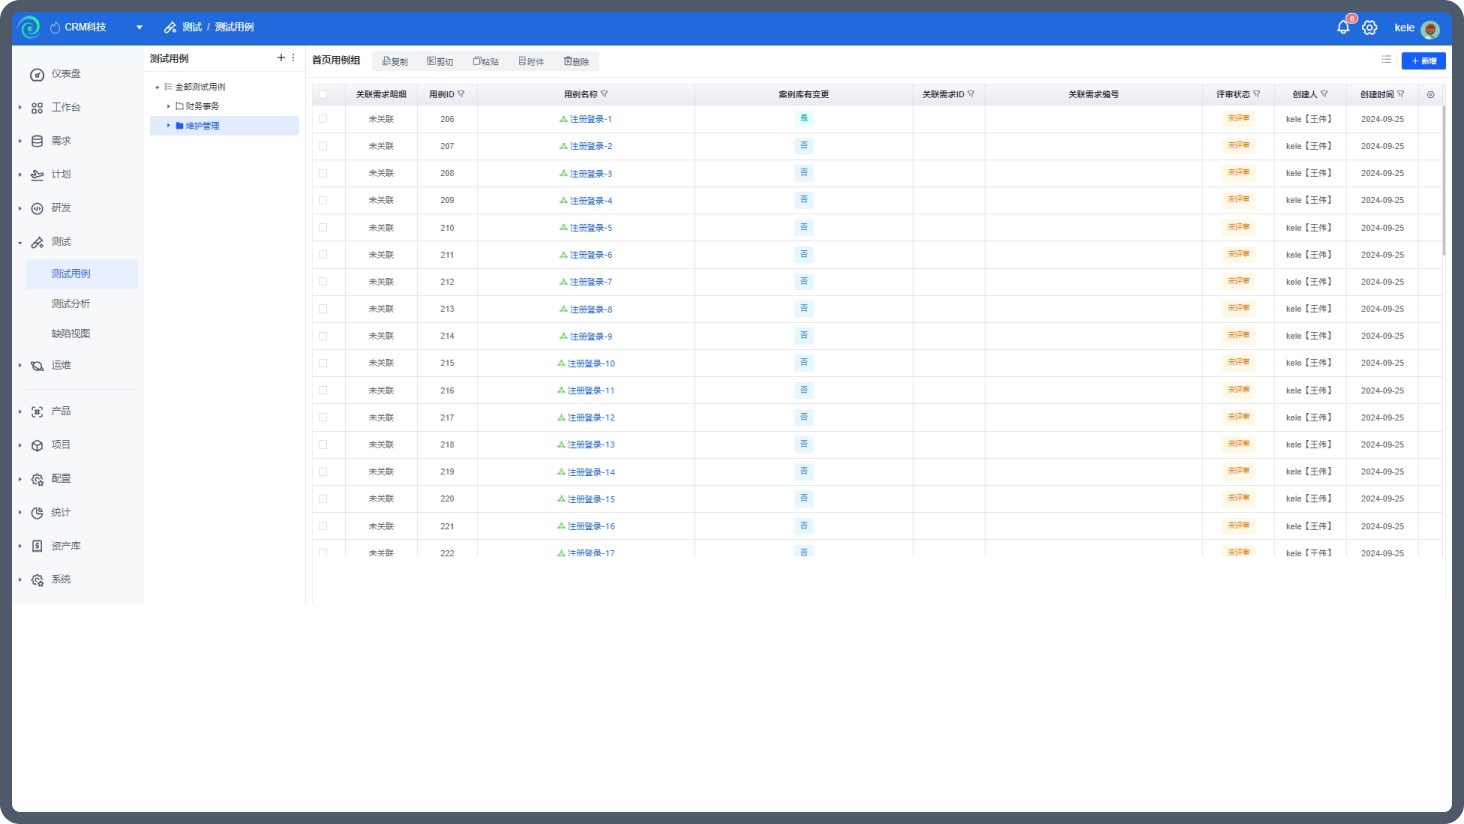Open 测试分析 in the sidebar
Screen dimensions: 1464x824
(x=71, y=304)
